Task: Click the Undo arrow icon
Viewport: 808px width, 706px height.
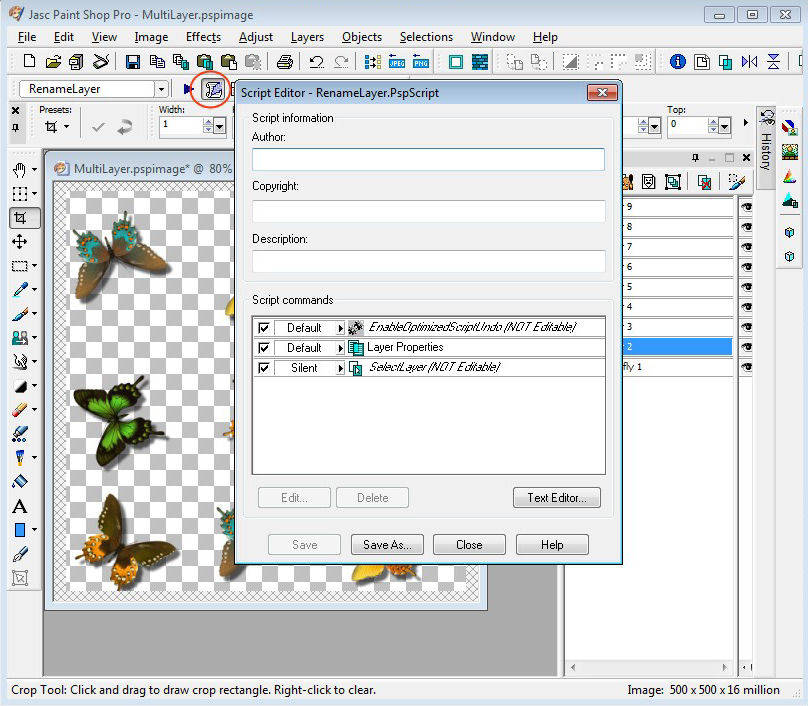Action: [316, 62]
